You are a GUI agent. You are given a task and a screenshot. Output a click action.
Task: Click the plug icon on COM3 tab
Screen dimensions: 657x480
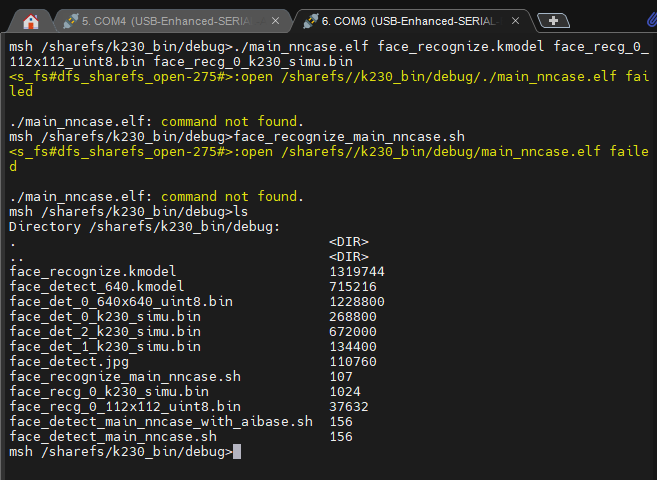(310, 21)
